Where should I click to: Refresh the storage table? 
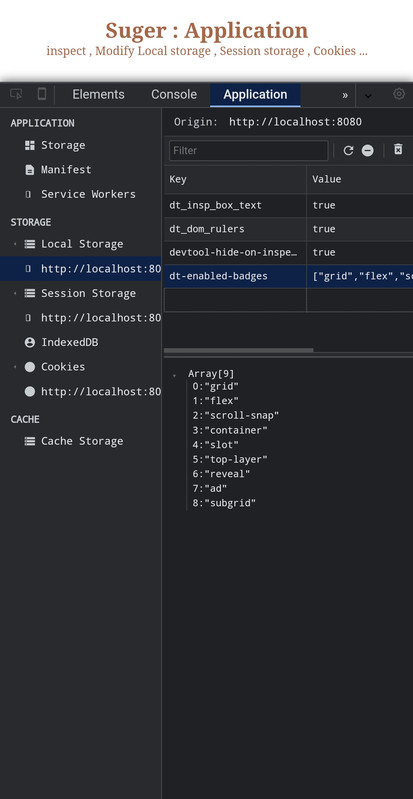(x=348, y=150)
